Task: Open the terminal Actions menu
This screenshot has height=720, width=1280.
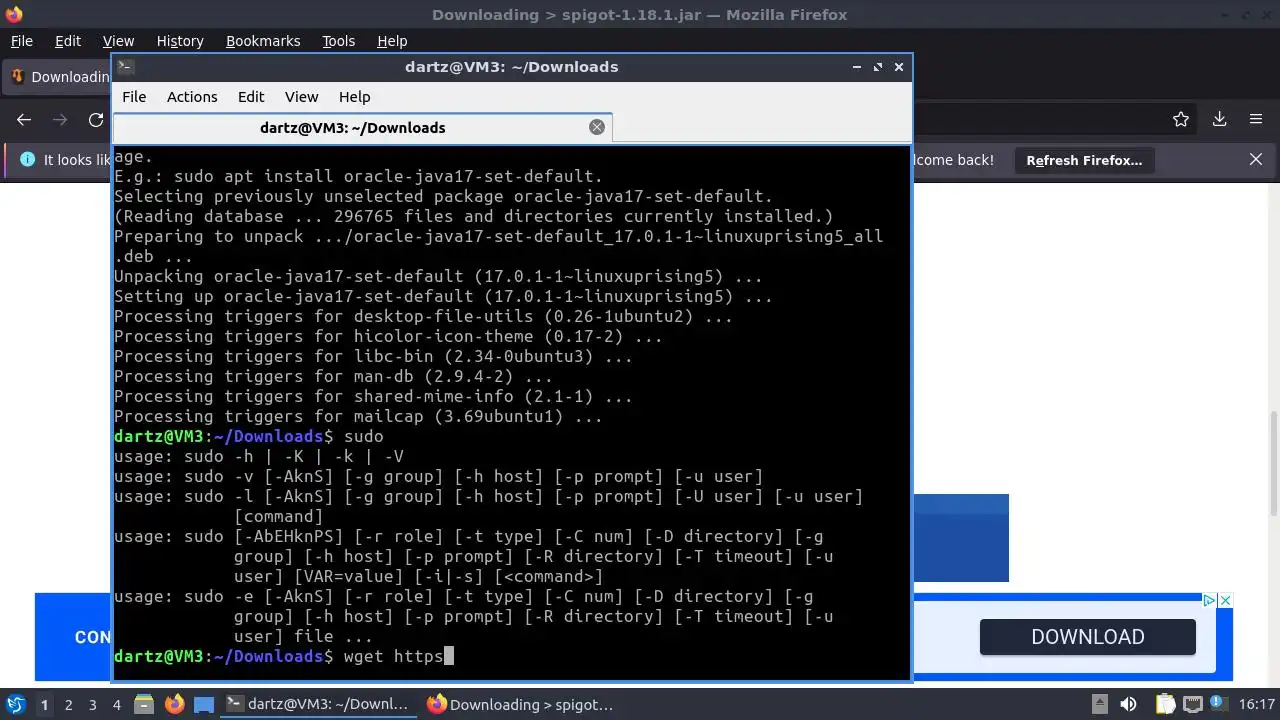Action: point(192,97)
